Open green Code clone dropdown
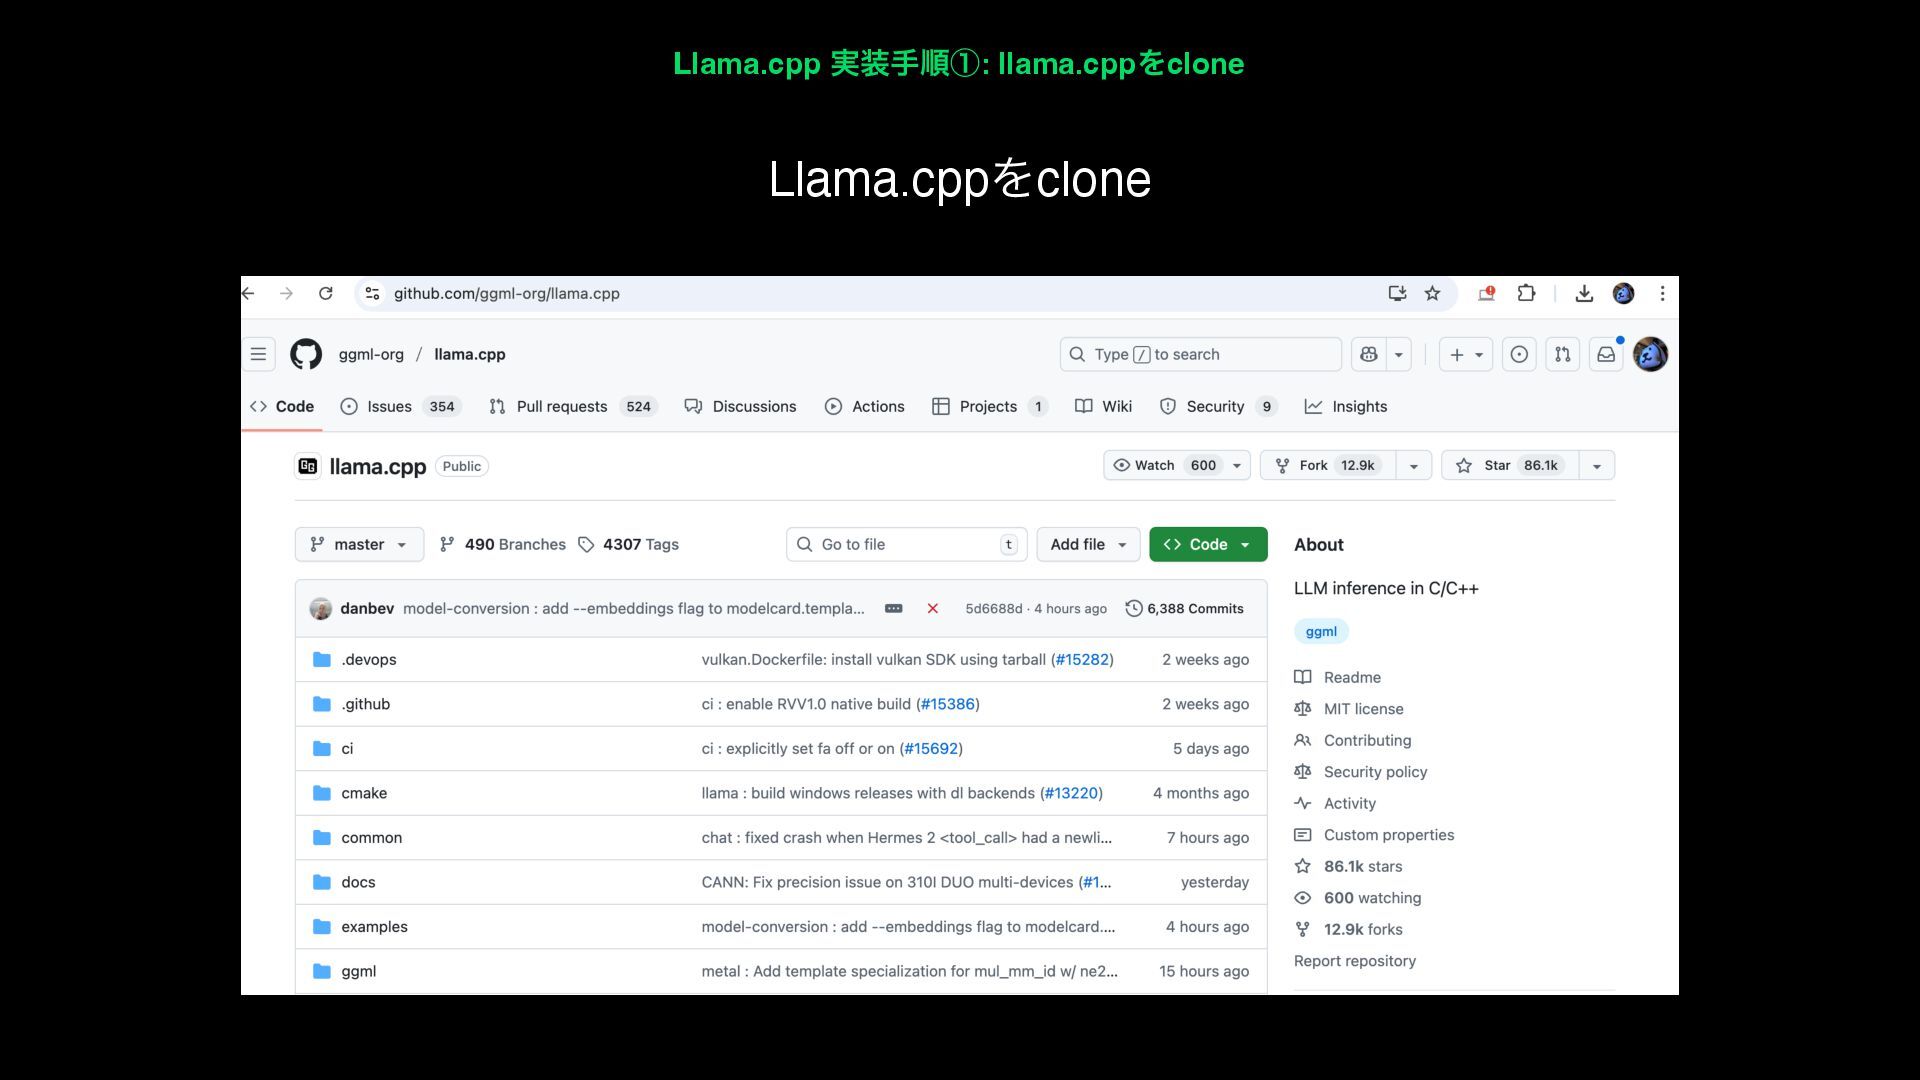The image size is (1920, 1080). point(1208,544)
